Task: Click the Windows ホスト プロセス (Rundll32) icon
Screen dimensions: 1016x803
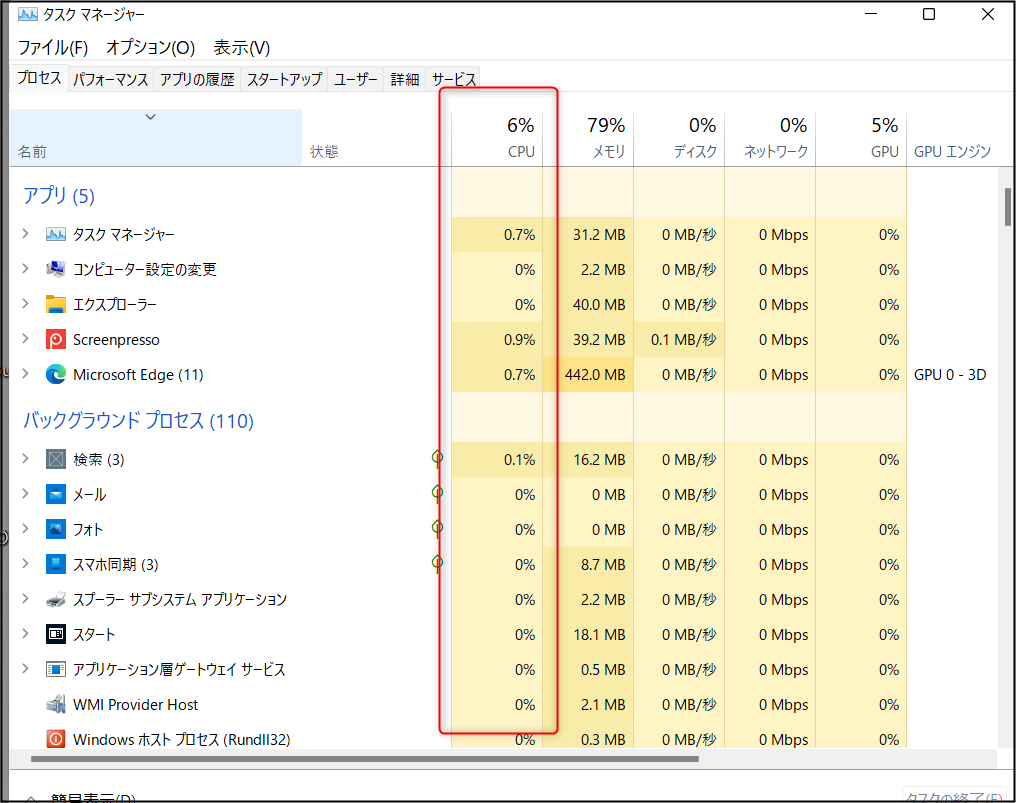Action: pos(56,739)
